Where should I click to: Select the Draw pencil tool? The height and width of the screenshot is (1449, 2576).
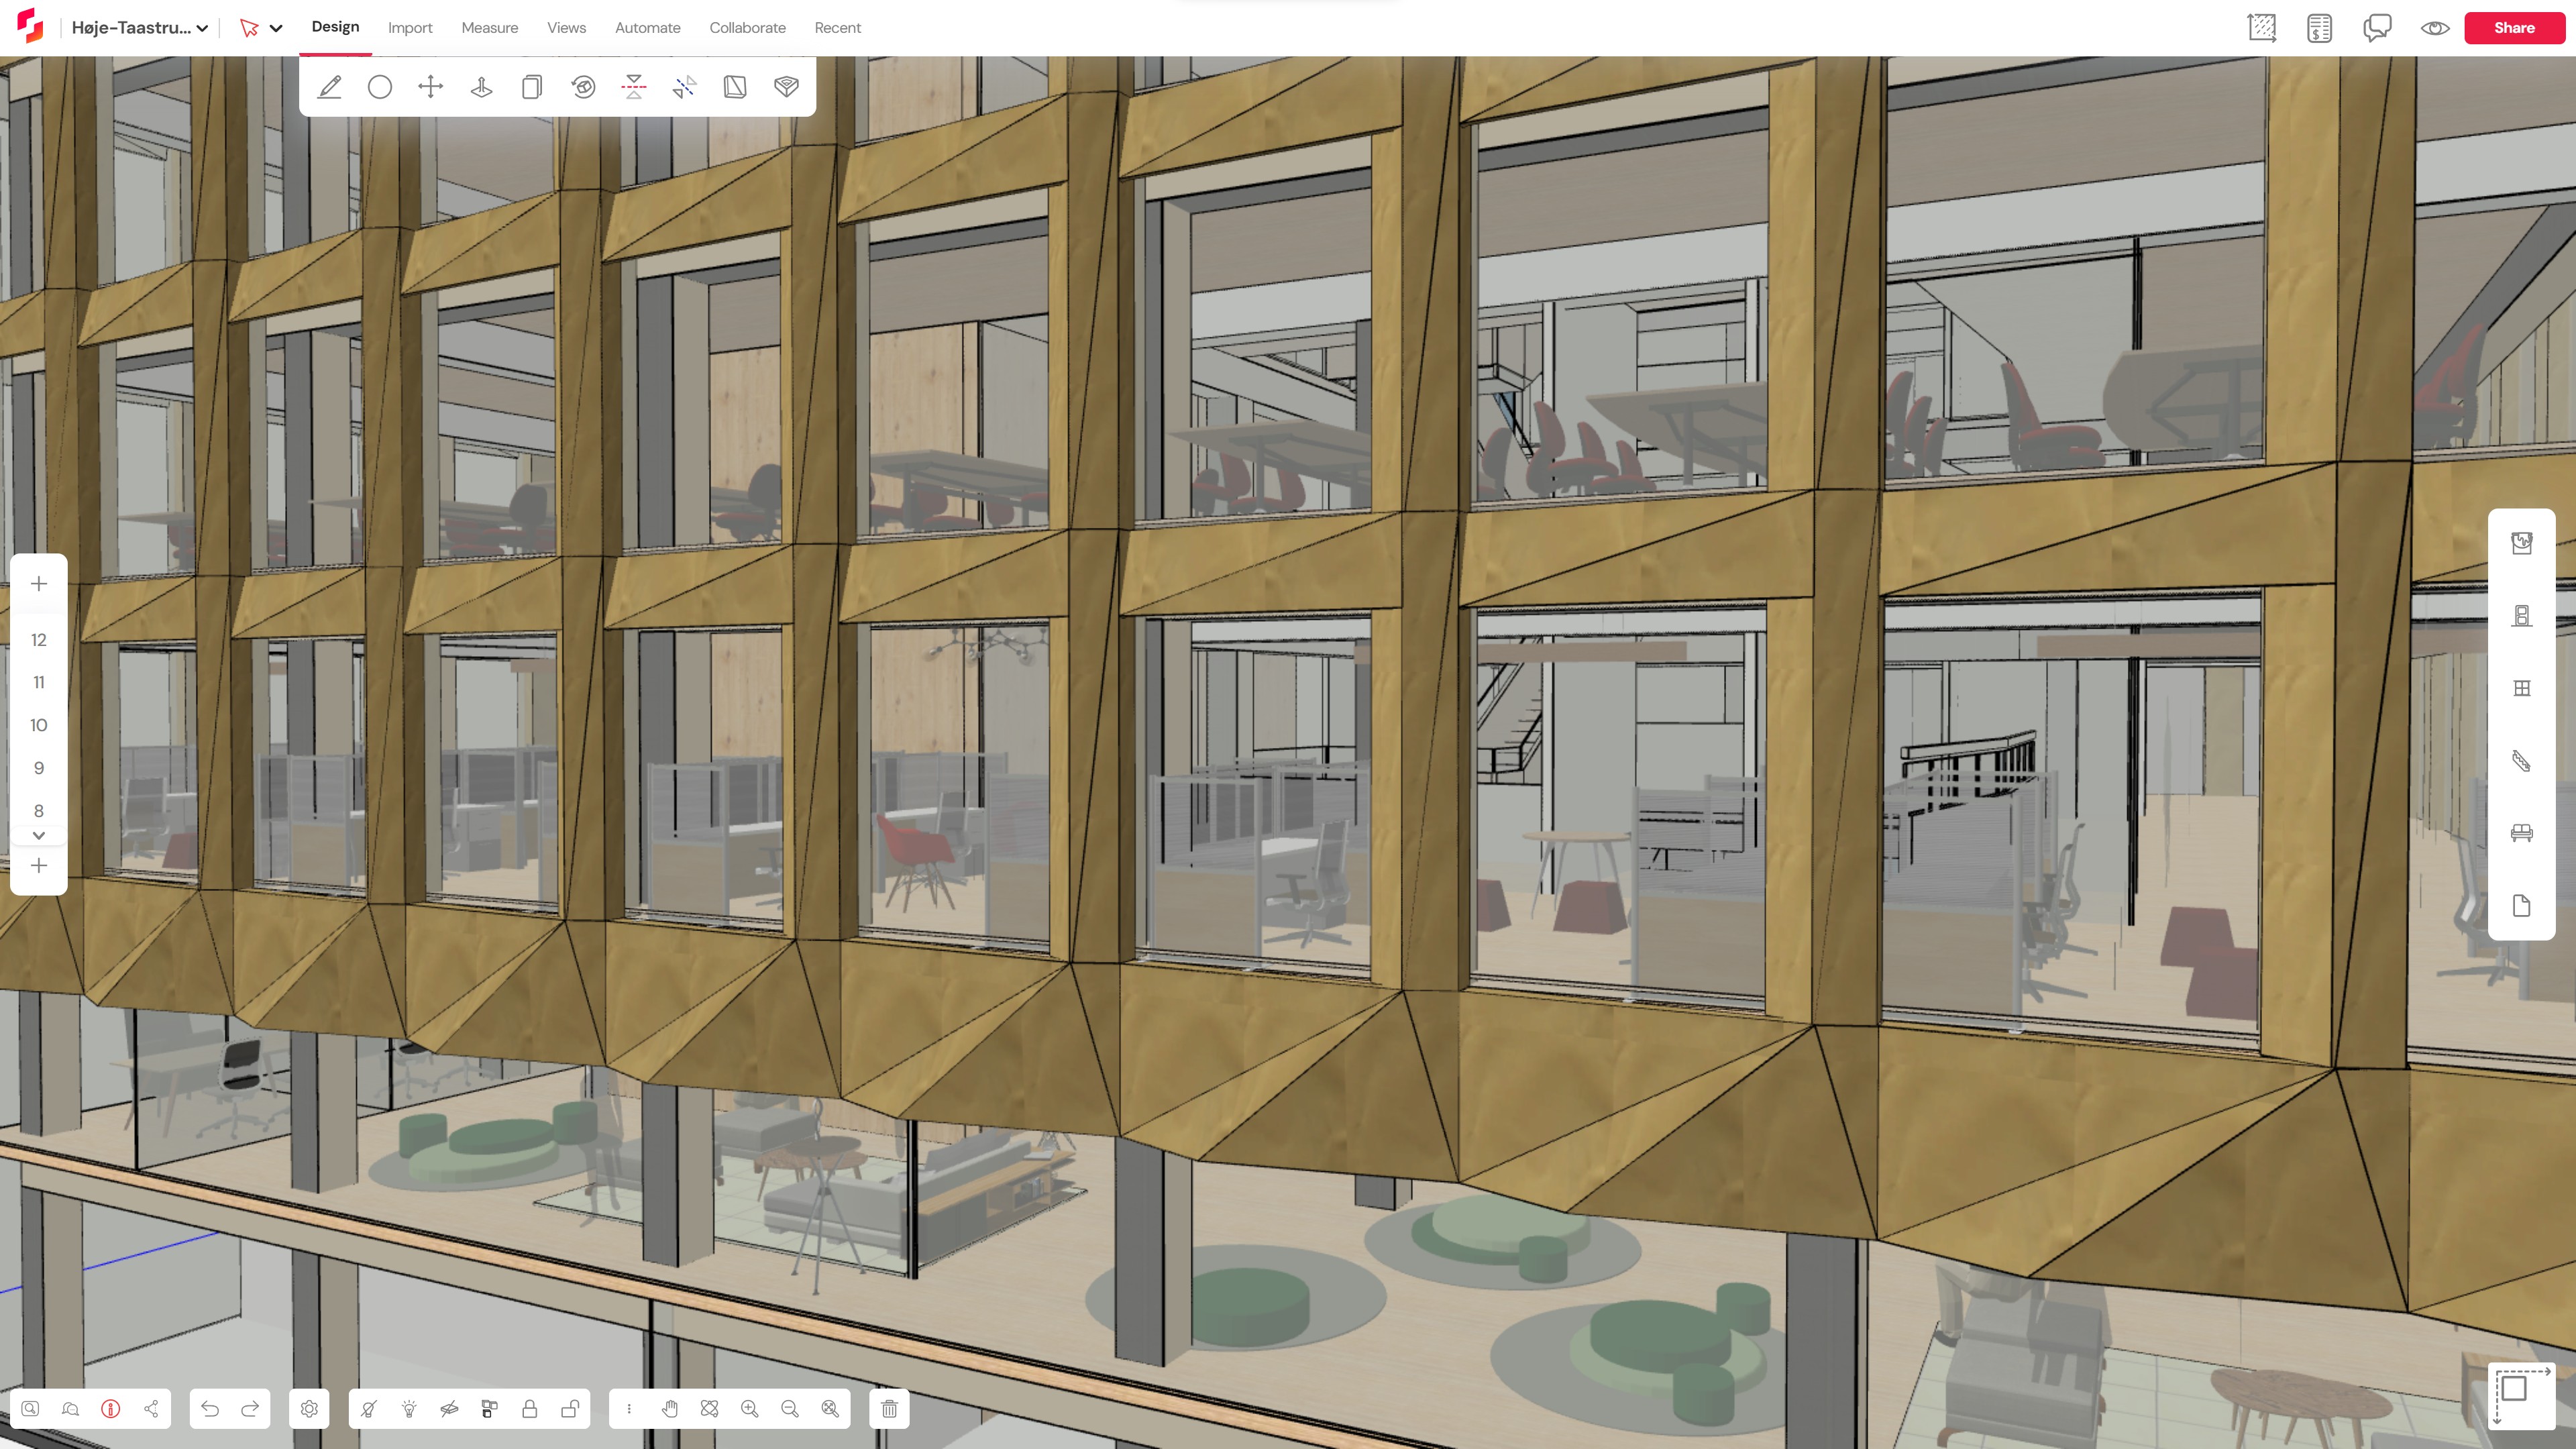(329, 88)
